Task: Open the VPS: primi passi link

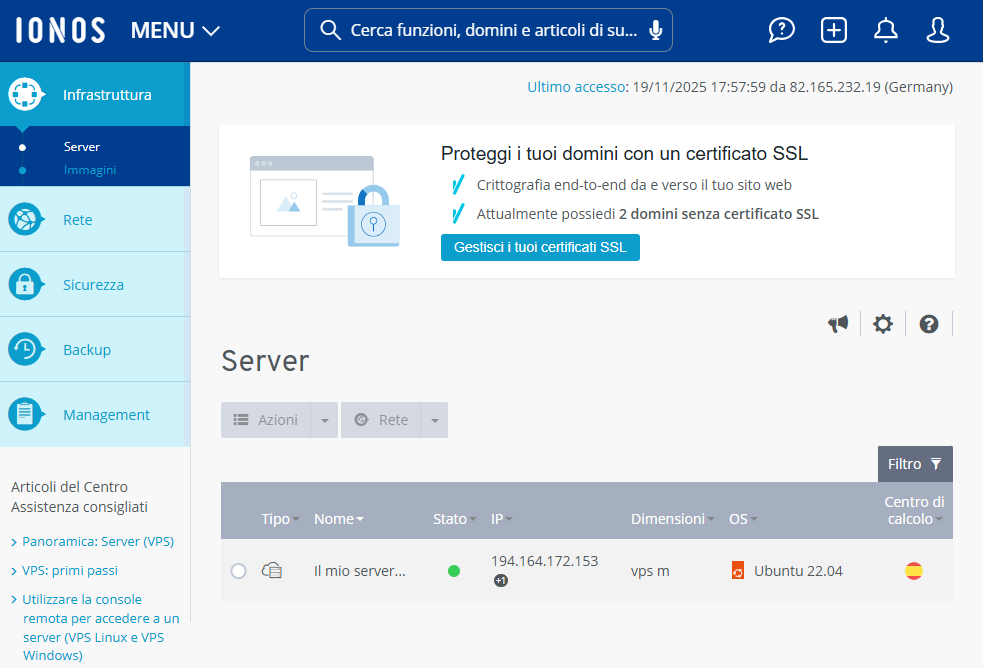Action: pyautogui.click(x=70, y=571)
